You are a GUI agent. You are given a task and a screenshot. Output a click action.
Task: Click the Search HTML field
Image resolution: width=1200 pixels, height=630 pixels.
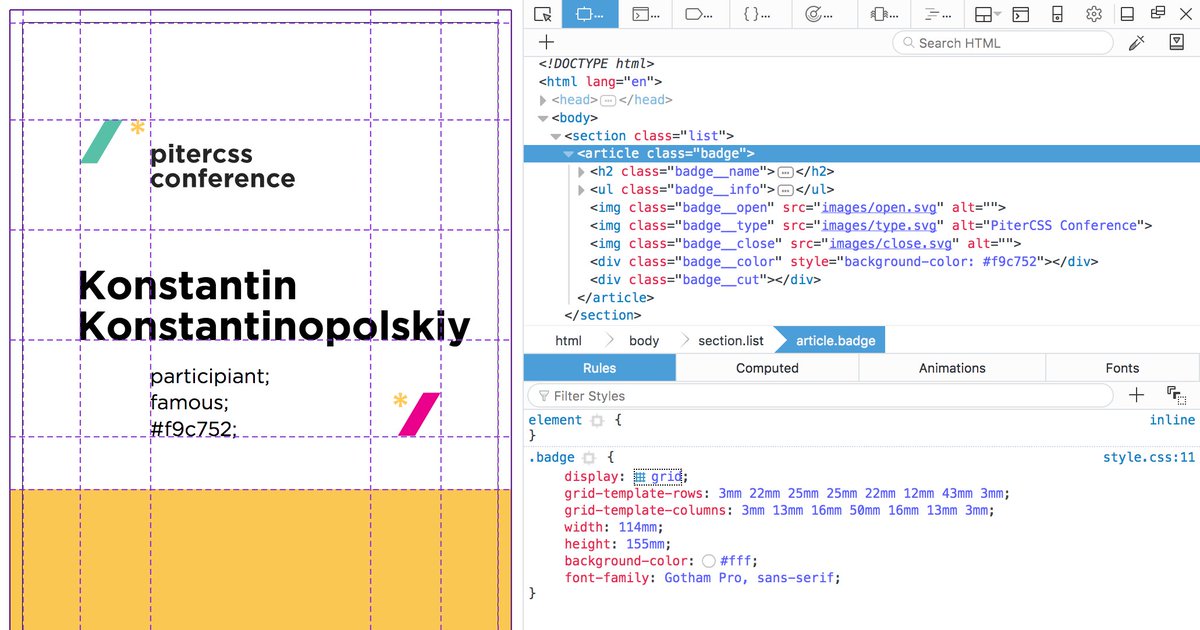[1003, 43]
